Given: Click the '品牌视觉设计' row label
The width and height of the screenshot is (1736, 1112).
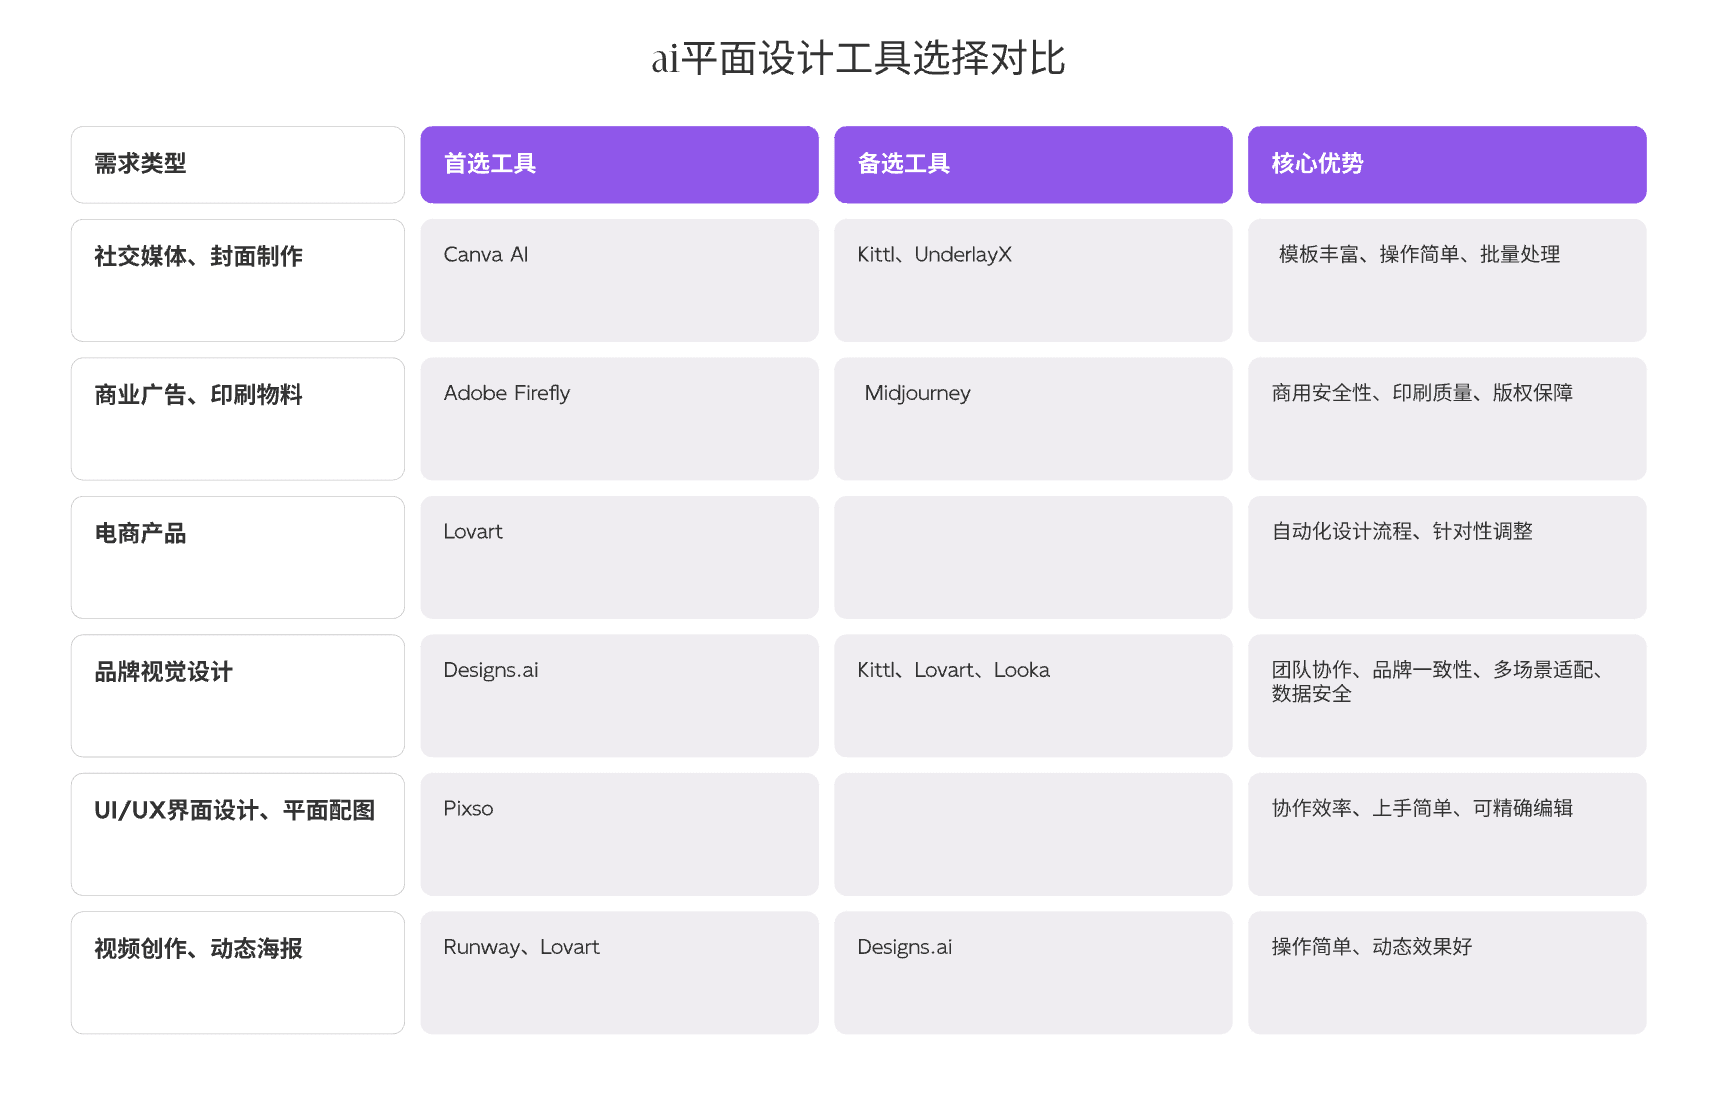Looking at the screenshot, I should pyautogui.click(x=238, y=695).
